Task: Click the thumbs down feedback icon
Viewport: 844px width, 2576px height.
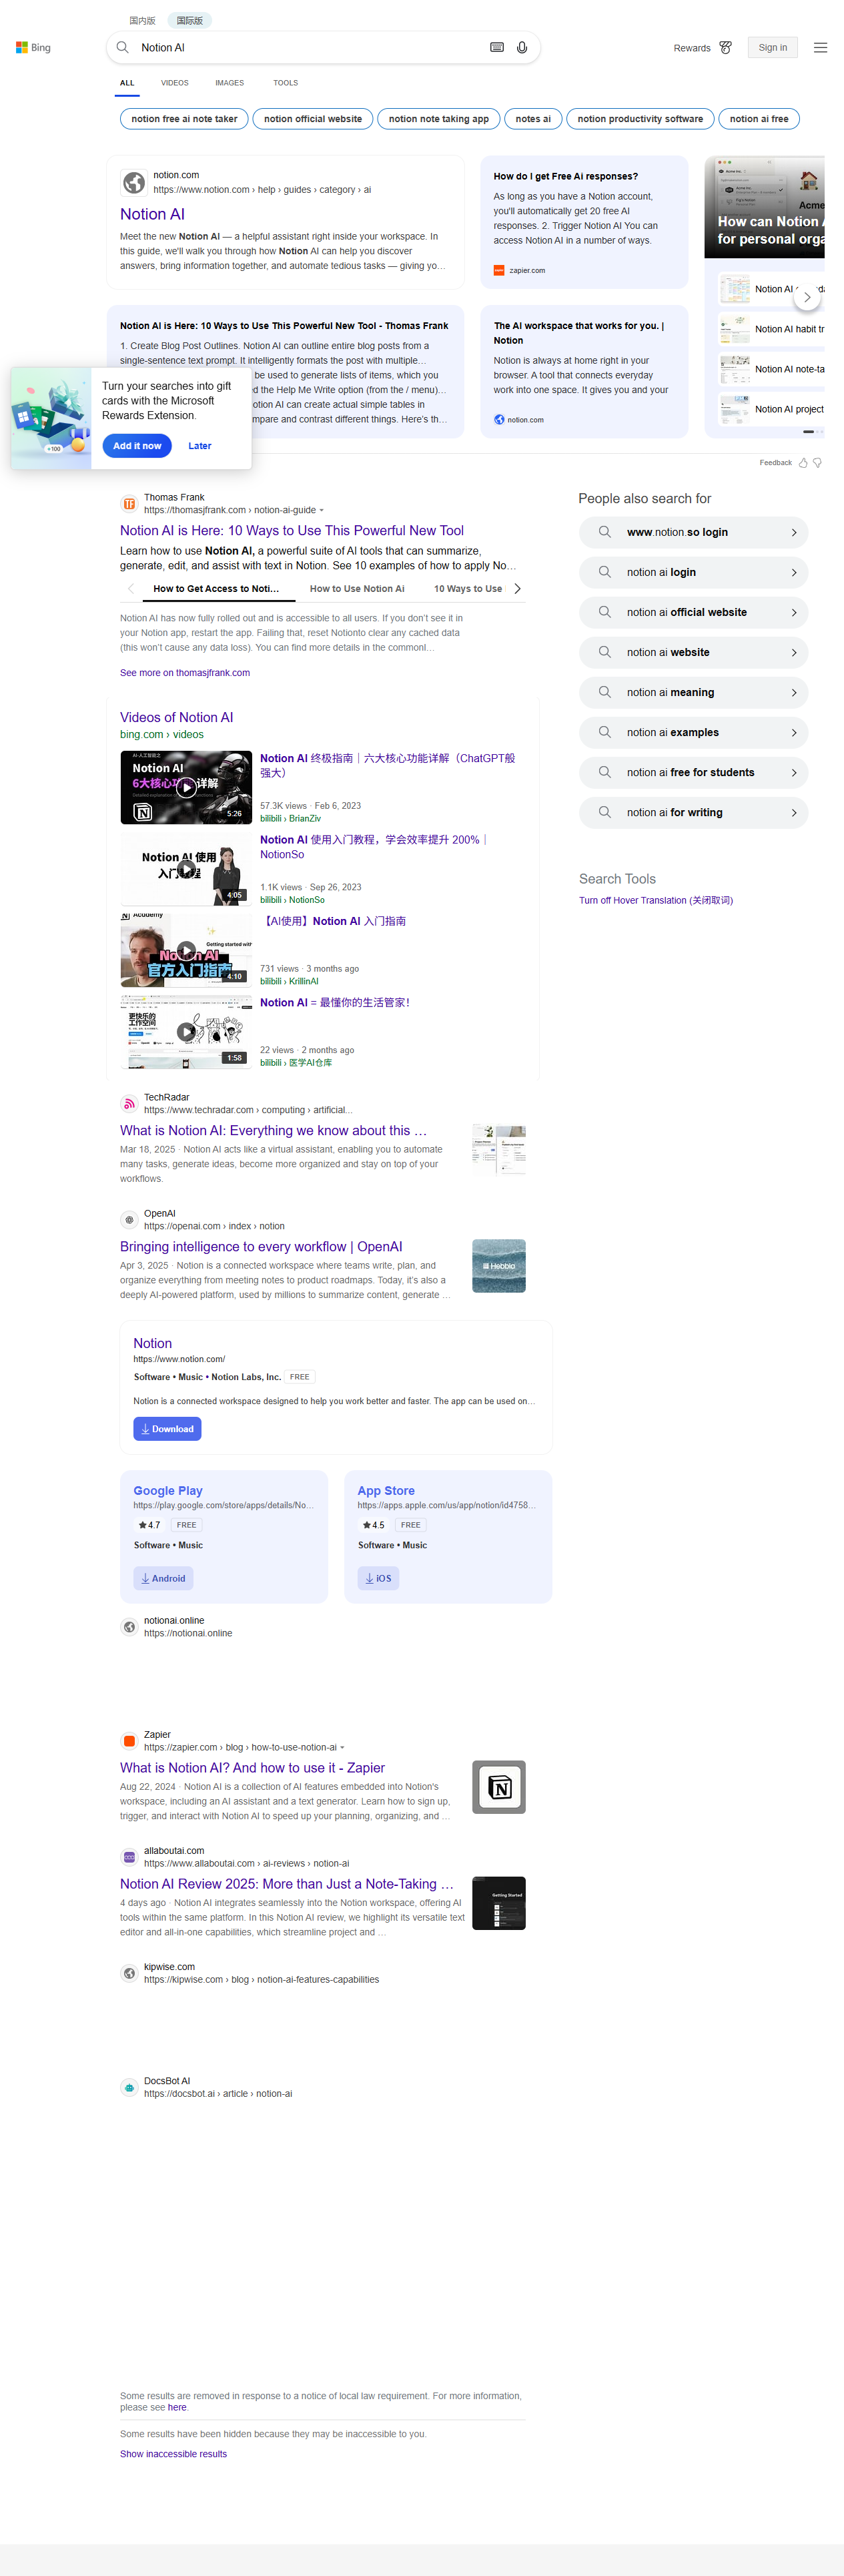Action: (x=817, y=462)
